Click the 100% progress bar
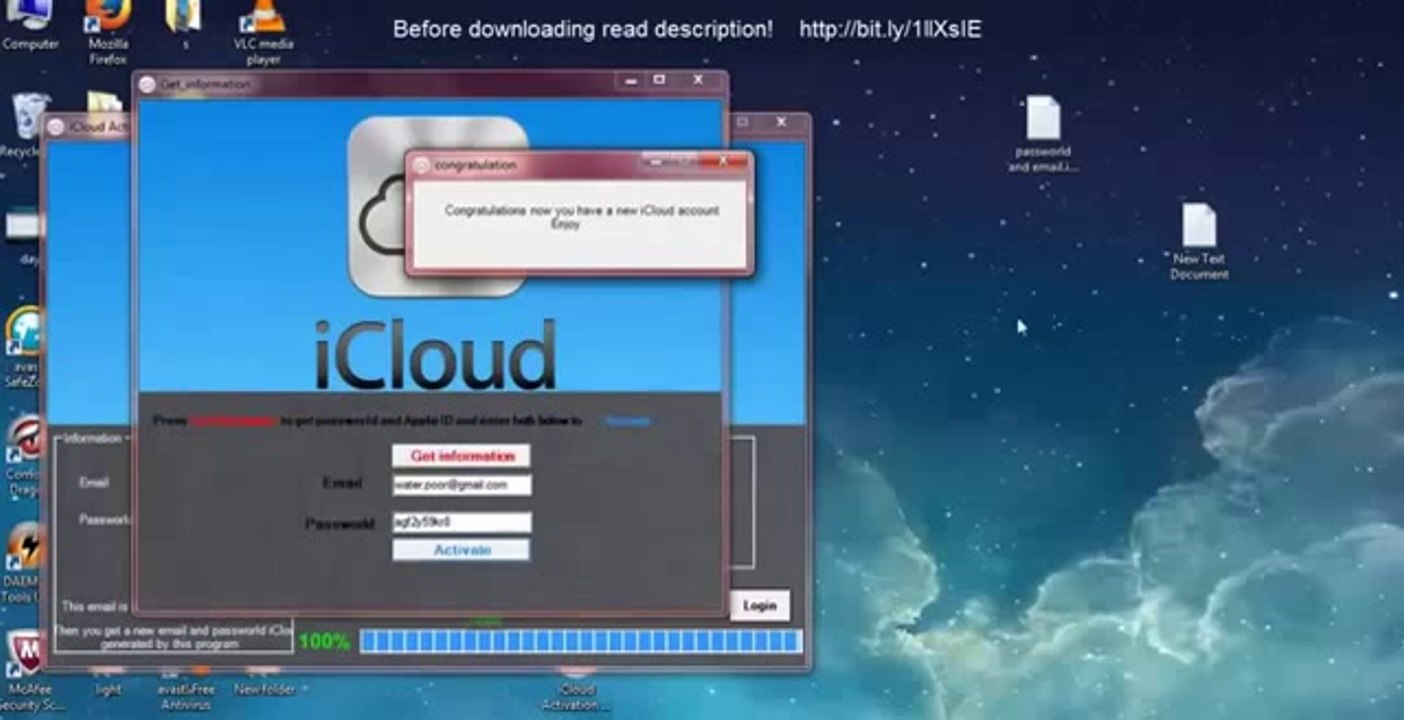Viewport: 1404px width, 720px height. pyautogui.click(x=580, y=641)
